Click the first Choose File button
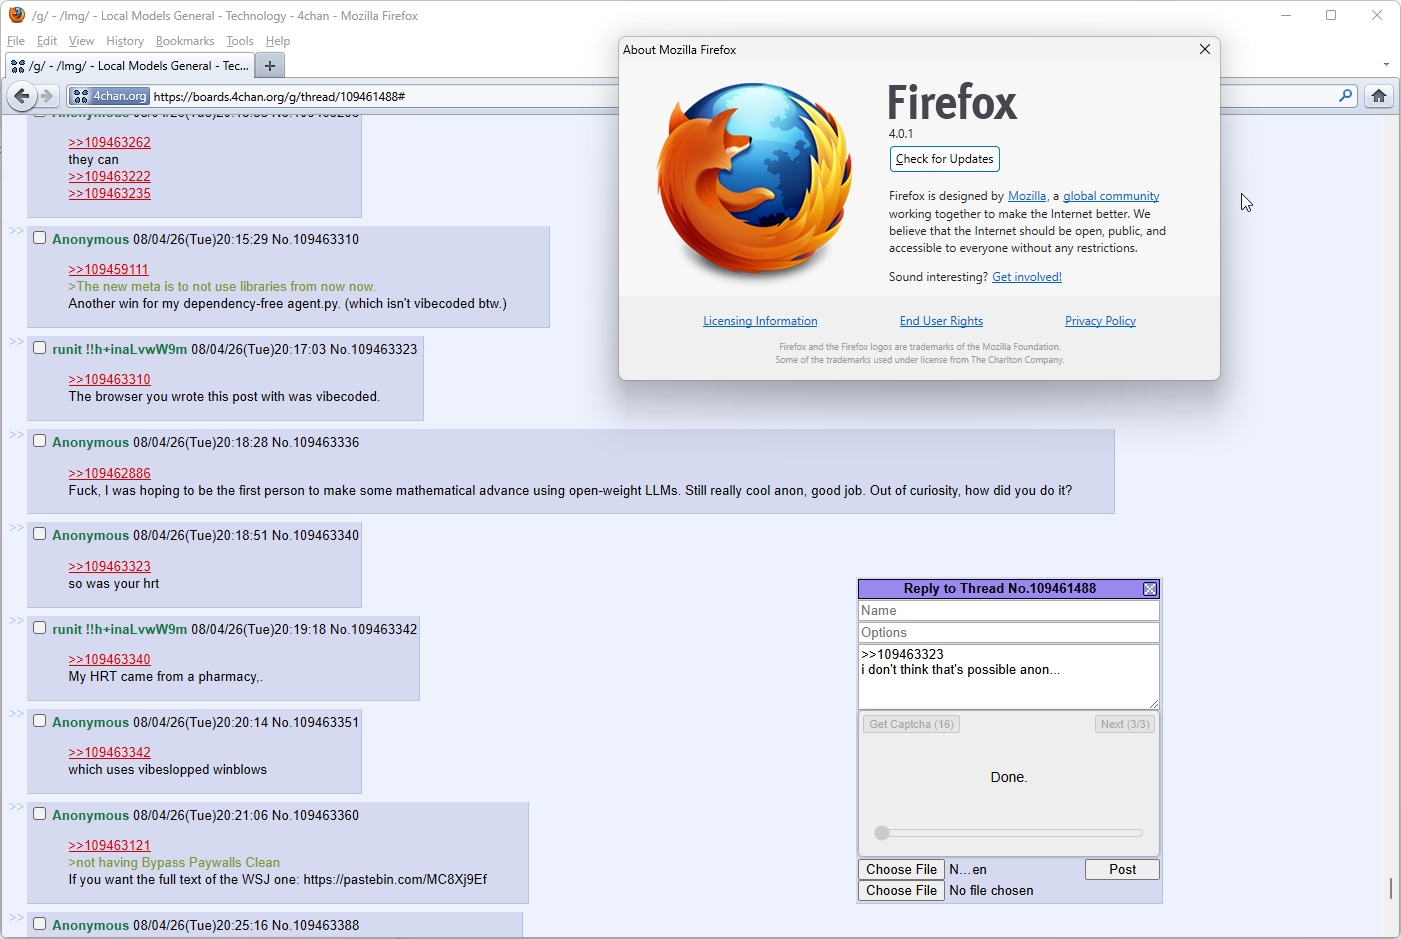 901,870
